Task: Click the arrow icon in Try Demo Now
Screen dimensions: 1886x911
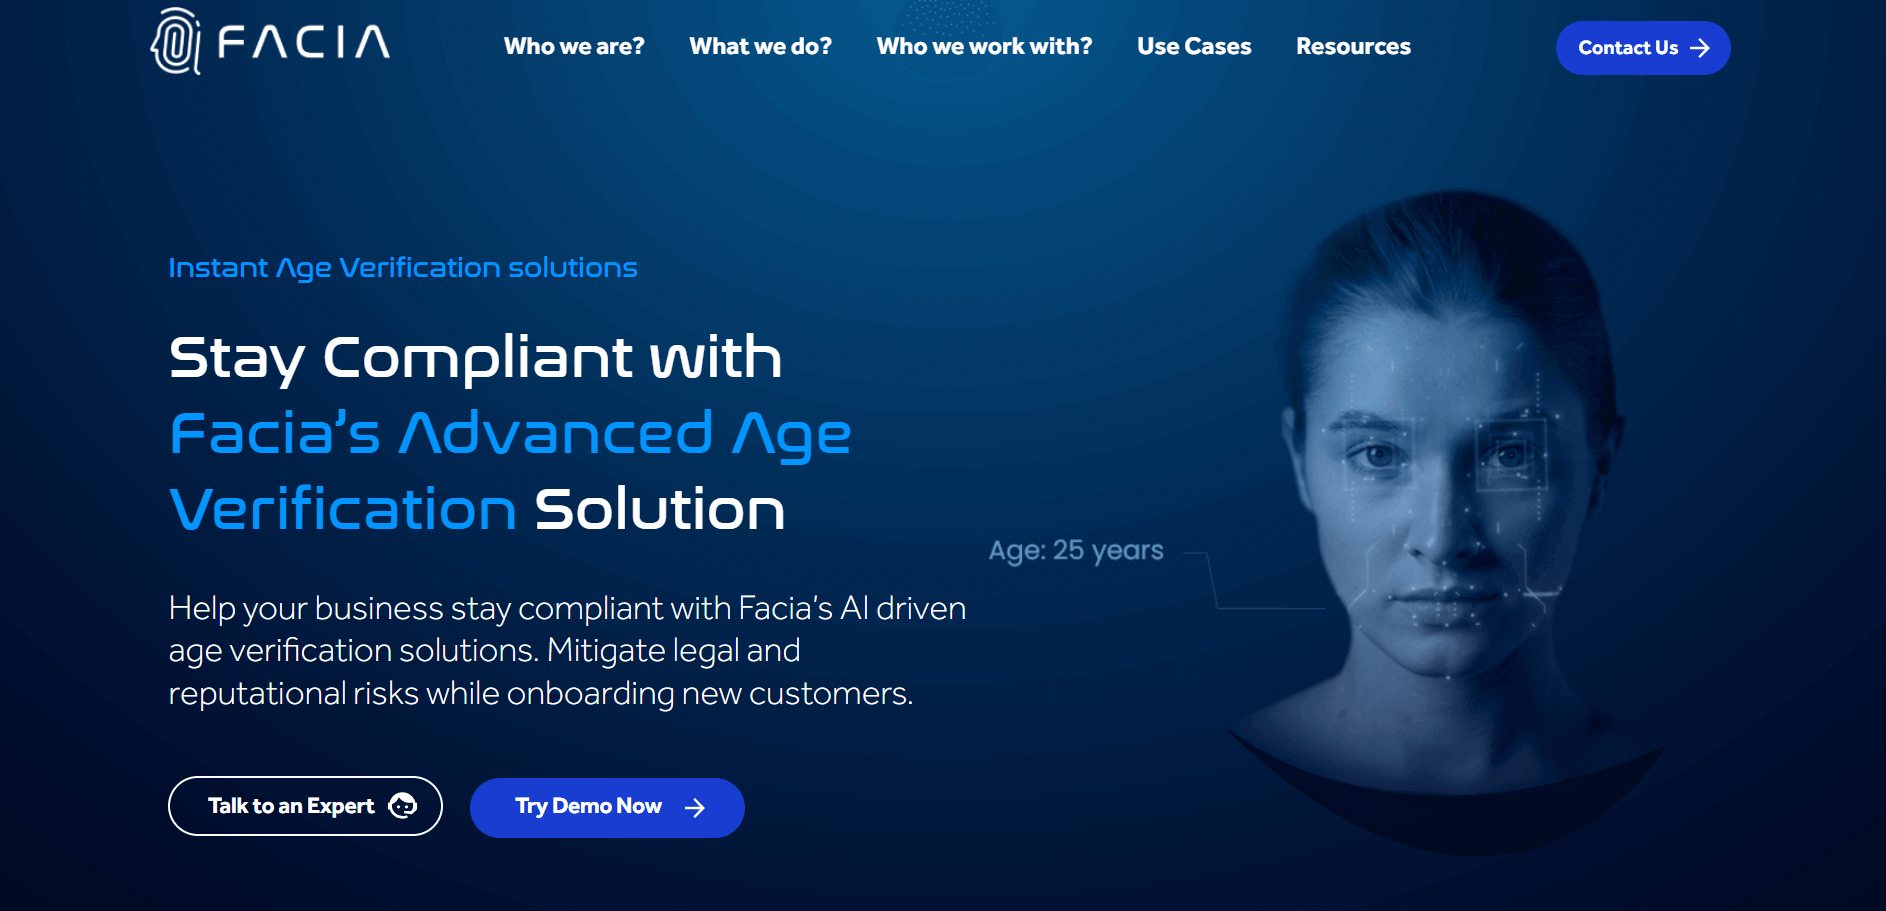Action: [x=695, y=808]
